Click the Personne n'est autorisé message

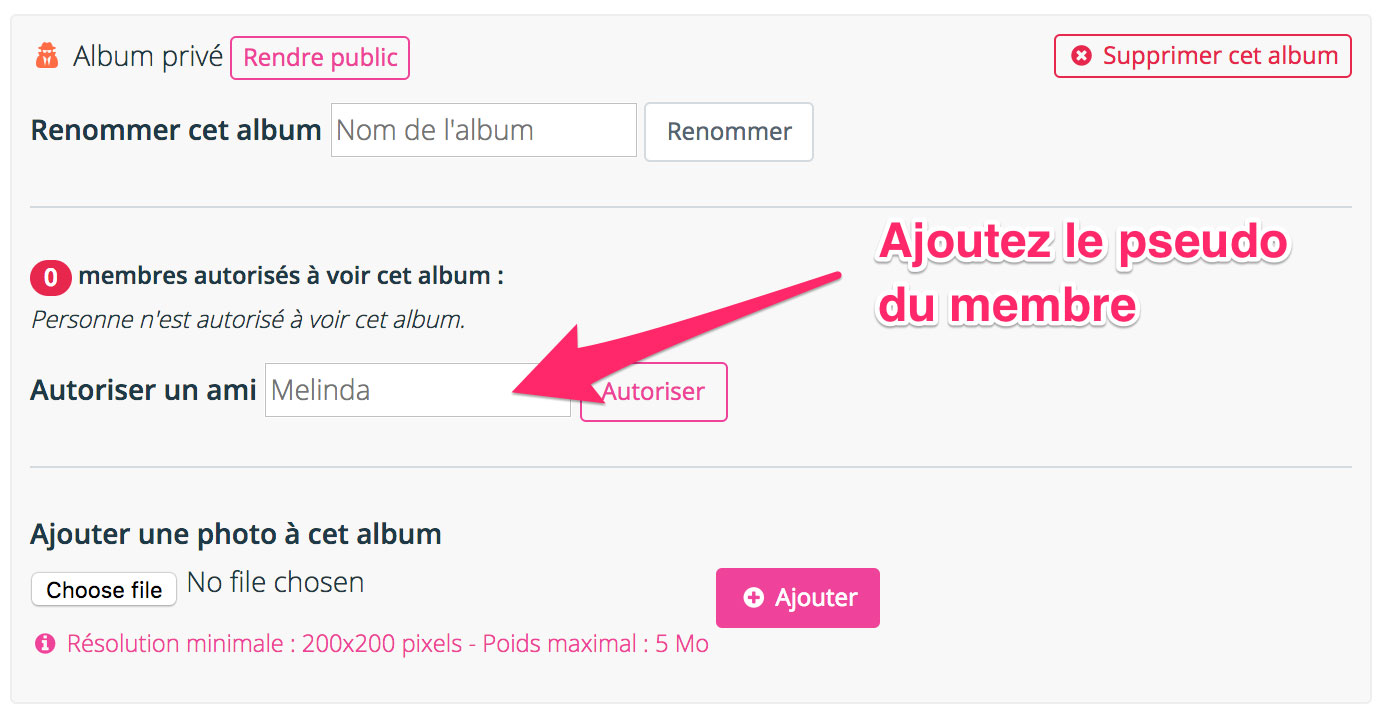tap(248, 320)
